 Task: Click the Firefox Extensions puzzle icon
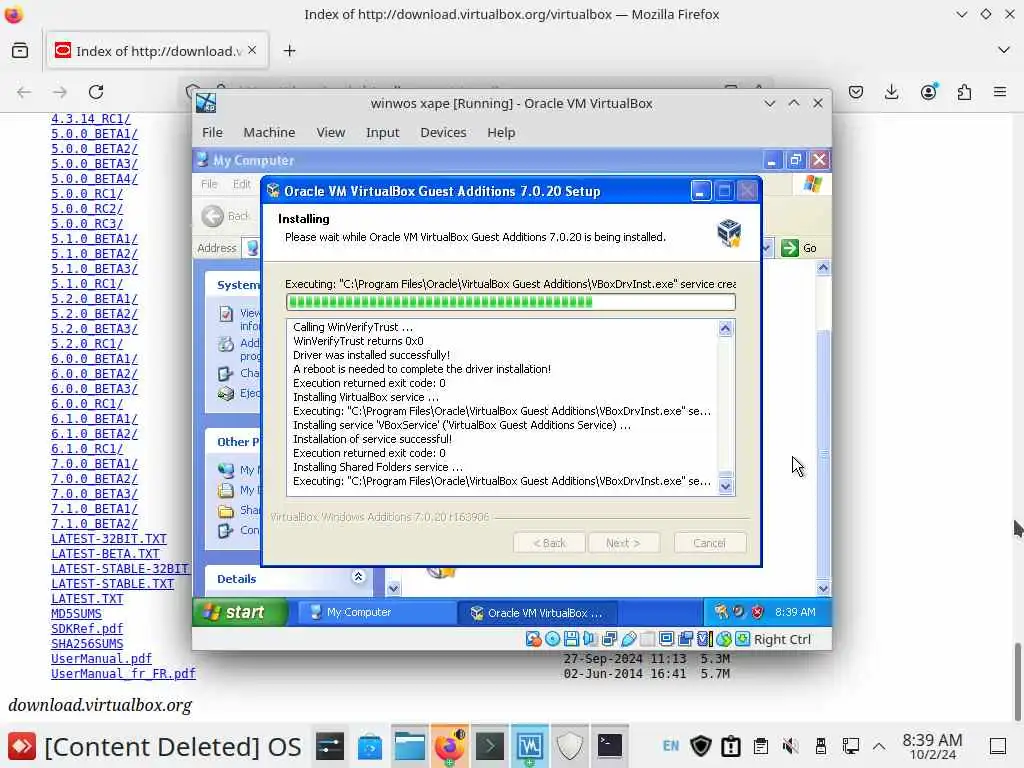click(964, 92)
